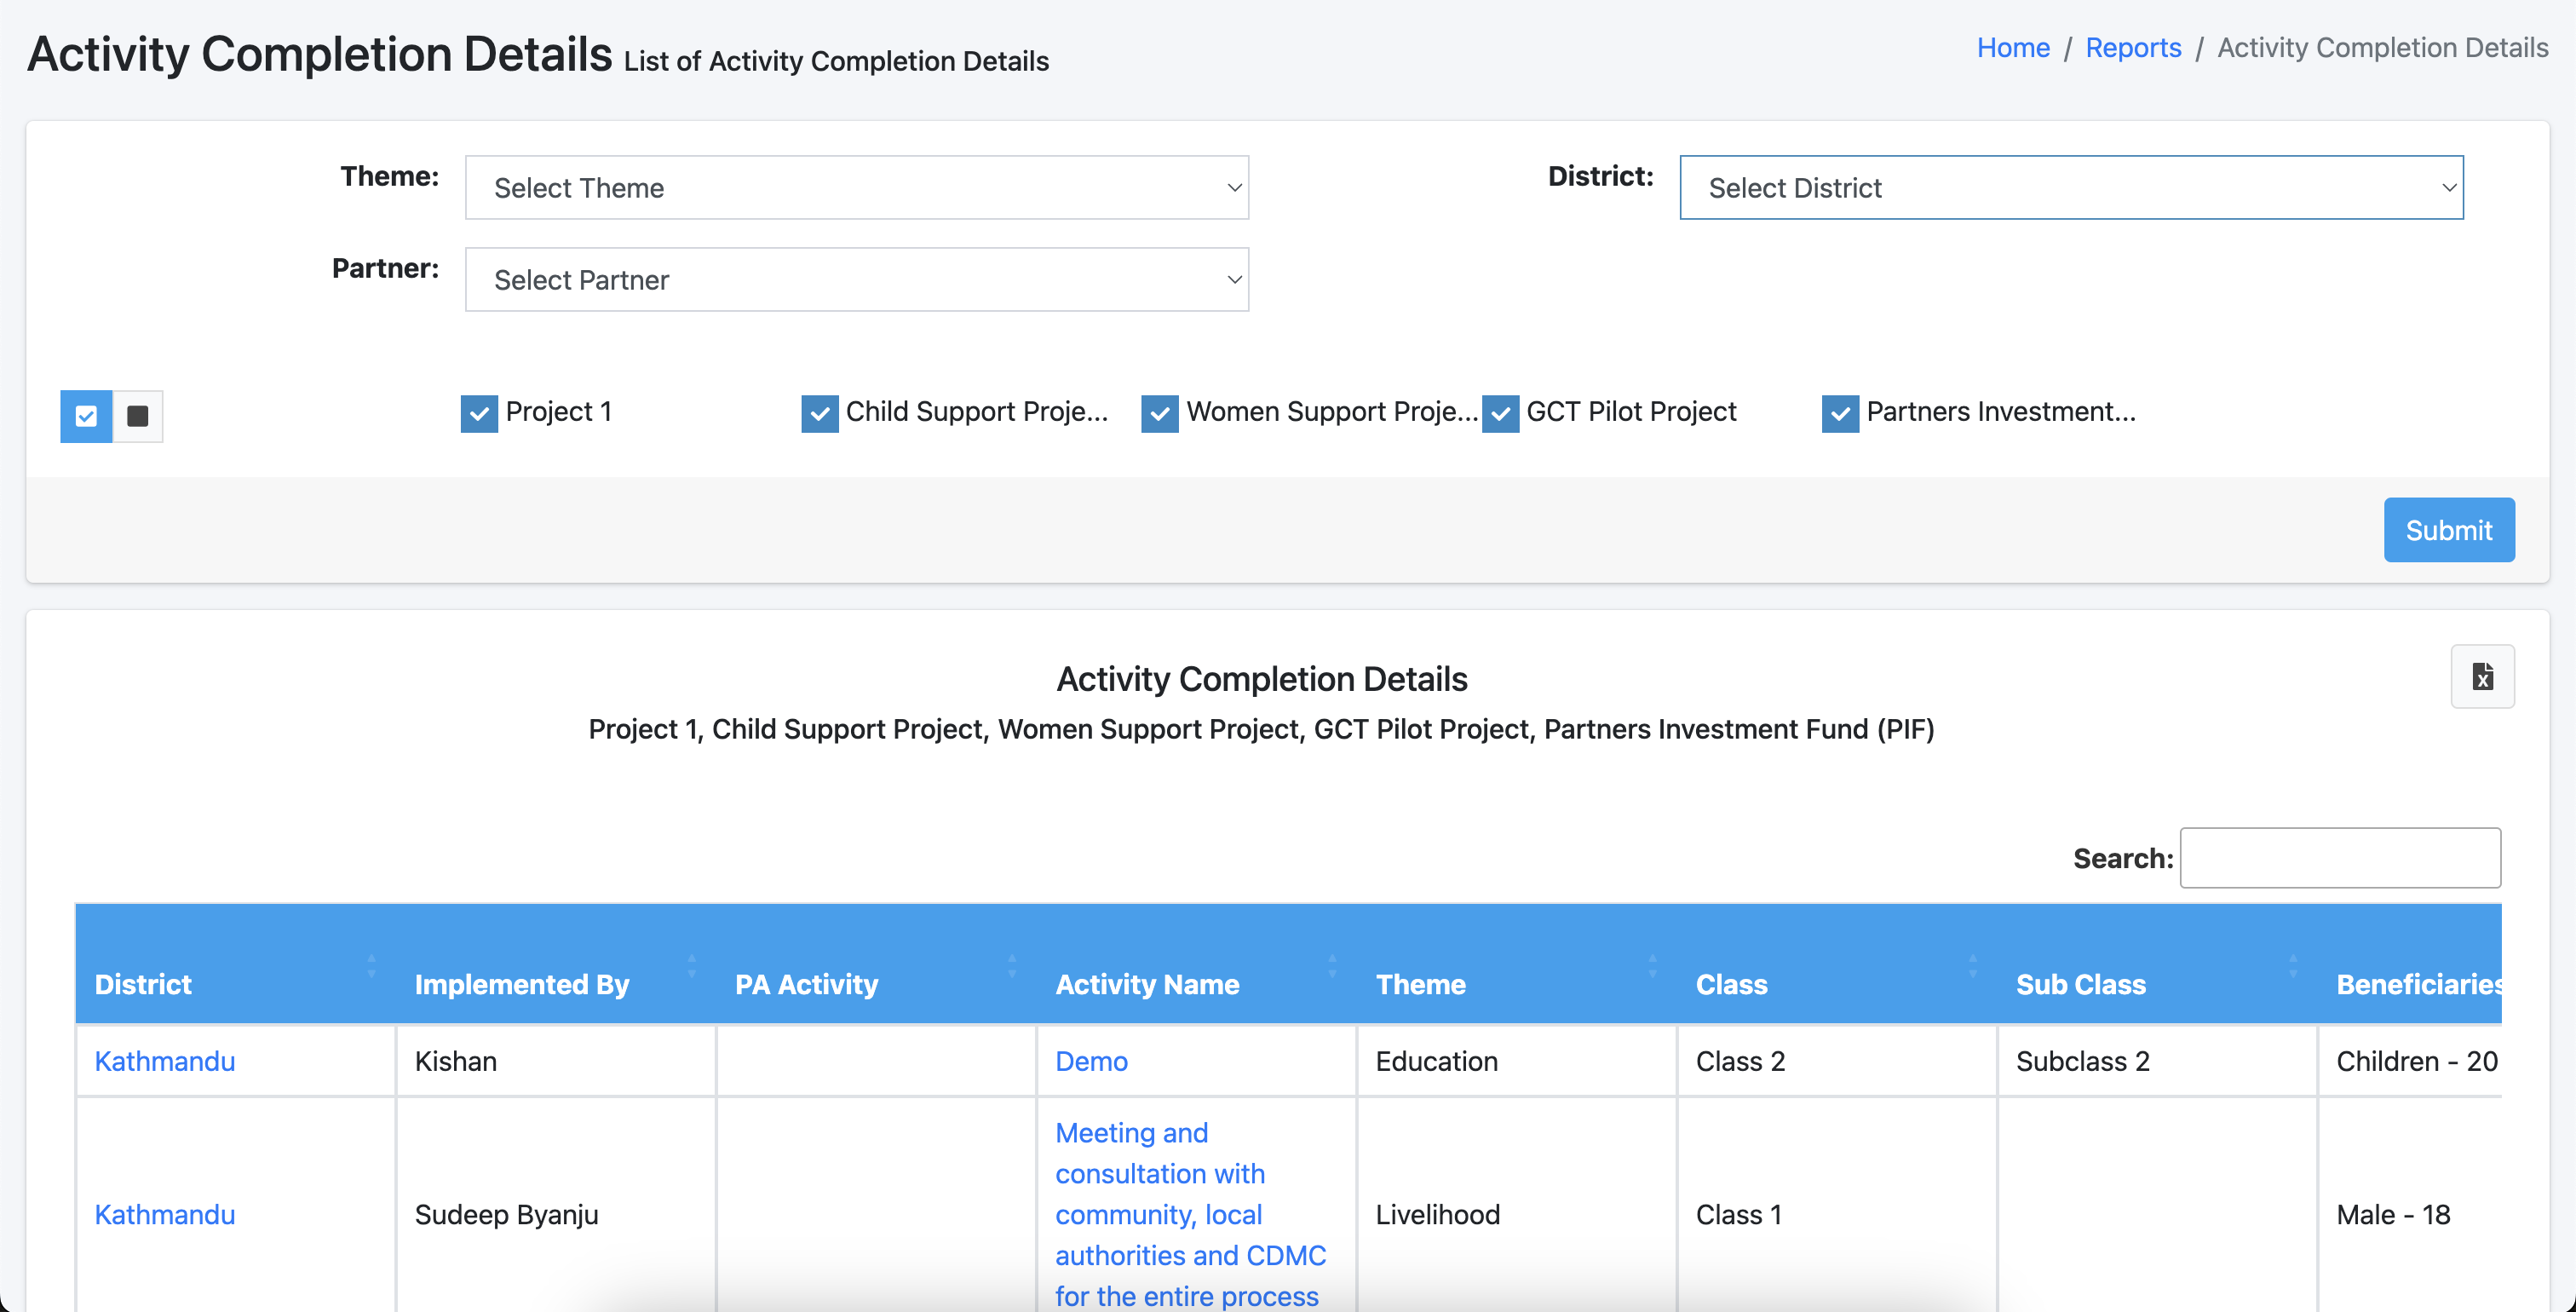This screenshot has width=2576, height=1312.
Task: Click the Activity Name column header
Action: coord(1196,964)
